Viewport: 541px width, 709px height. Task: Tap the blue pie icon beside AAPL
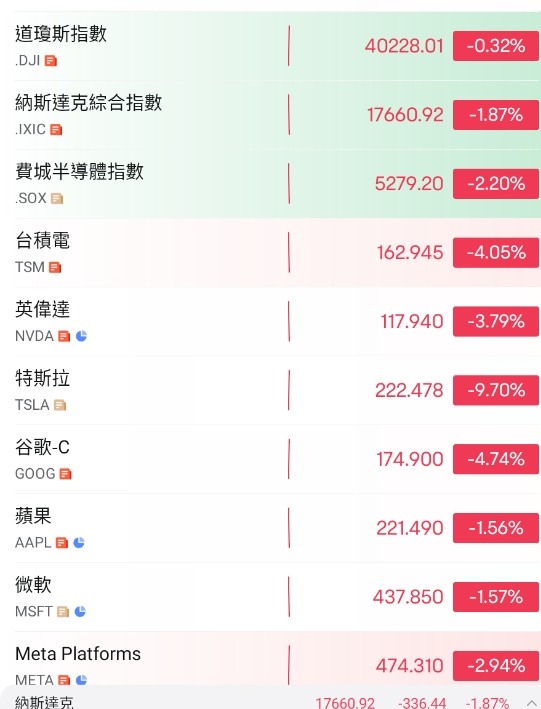(x=79, y=543)
